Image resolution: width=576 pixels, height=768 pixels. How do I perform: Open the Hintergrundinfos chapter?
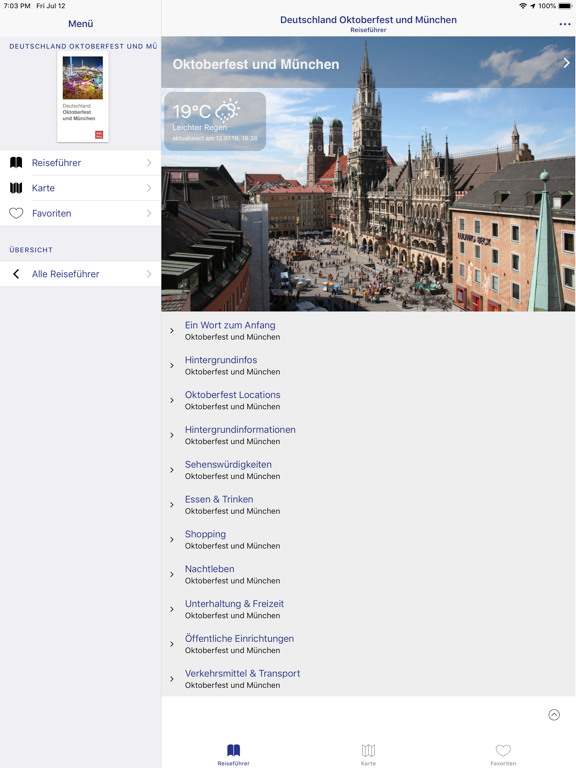368,365
